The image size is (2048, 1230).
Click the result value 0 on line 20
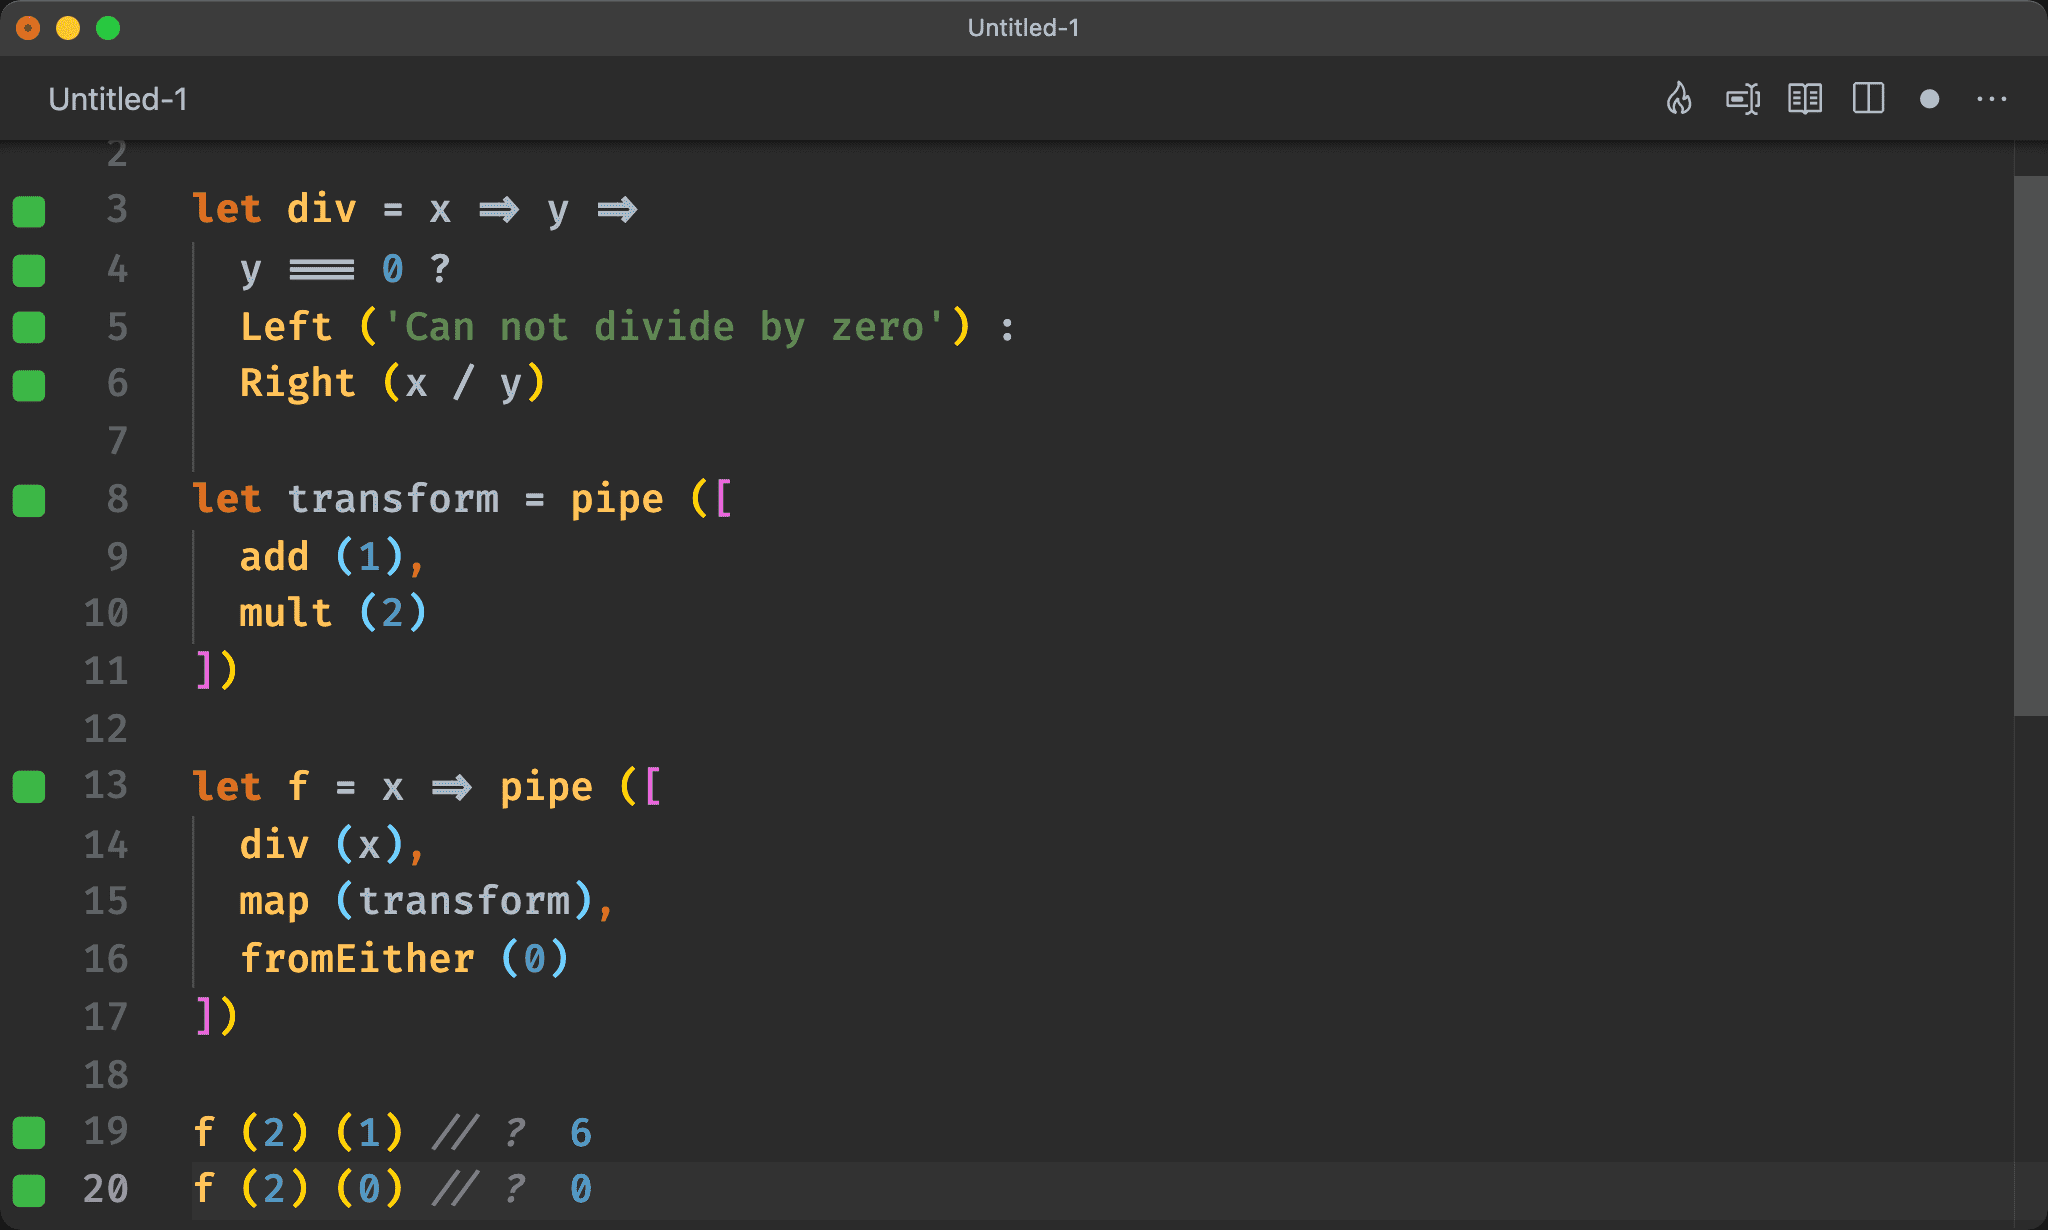pyautogui.click(x=581, y=1190)
